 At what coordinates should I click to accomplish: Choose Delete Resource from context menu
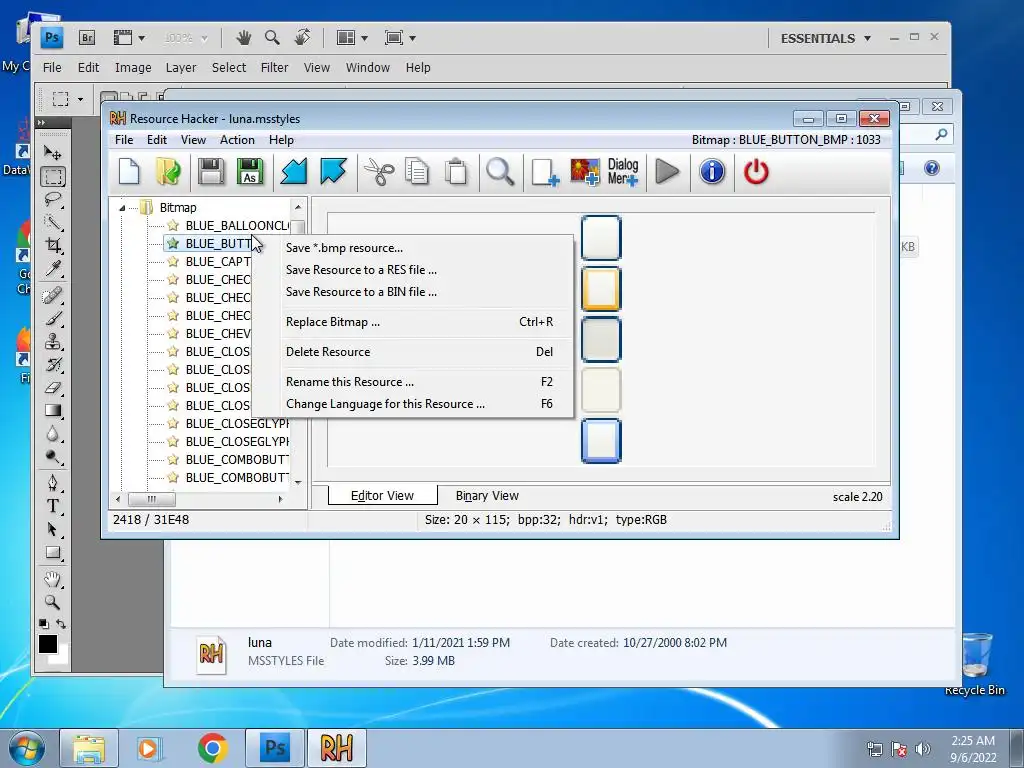click(413, 352)
